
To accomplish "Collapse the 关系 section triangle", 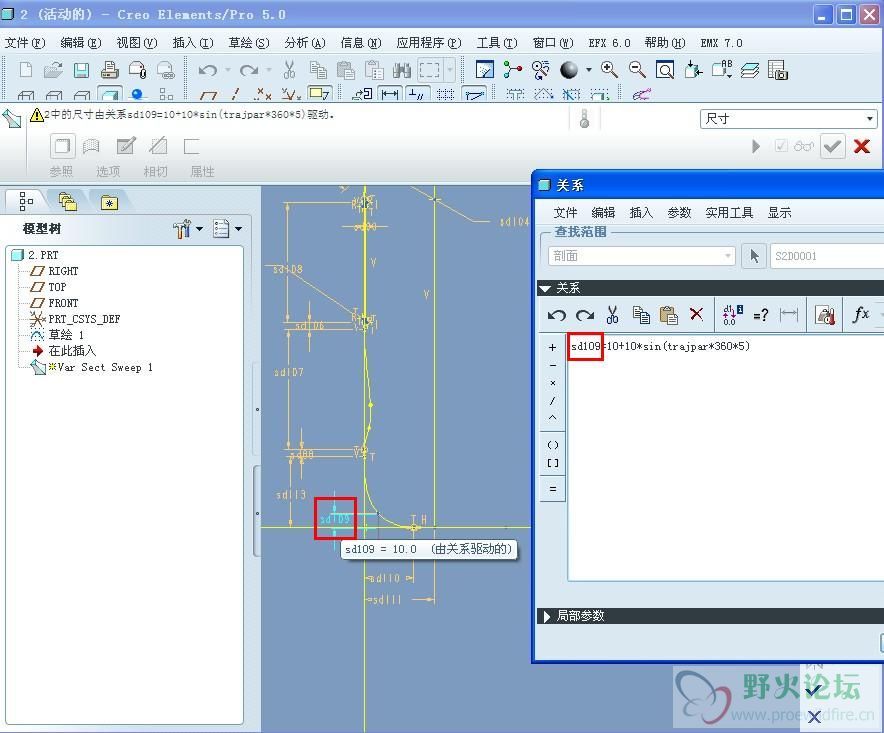I will click(545, 289).
